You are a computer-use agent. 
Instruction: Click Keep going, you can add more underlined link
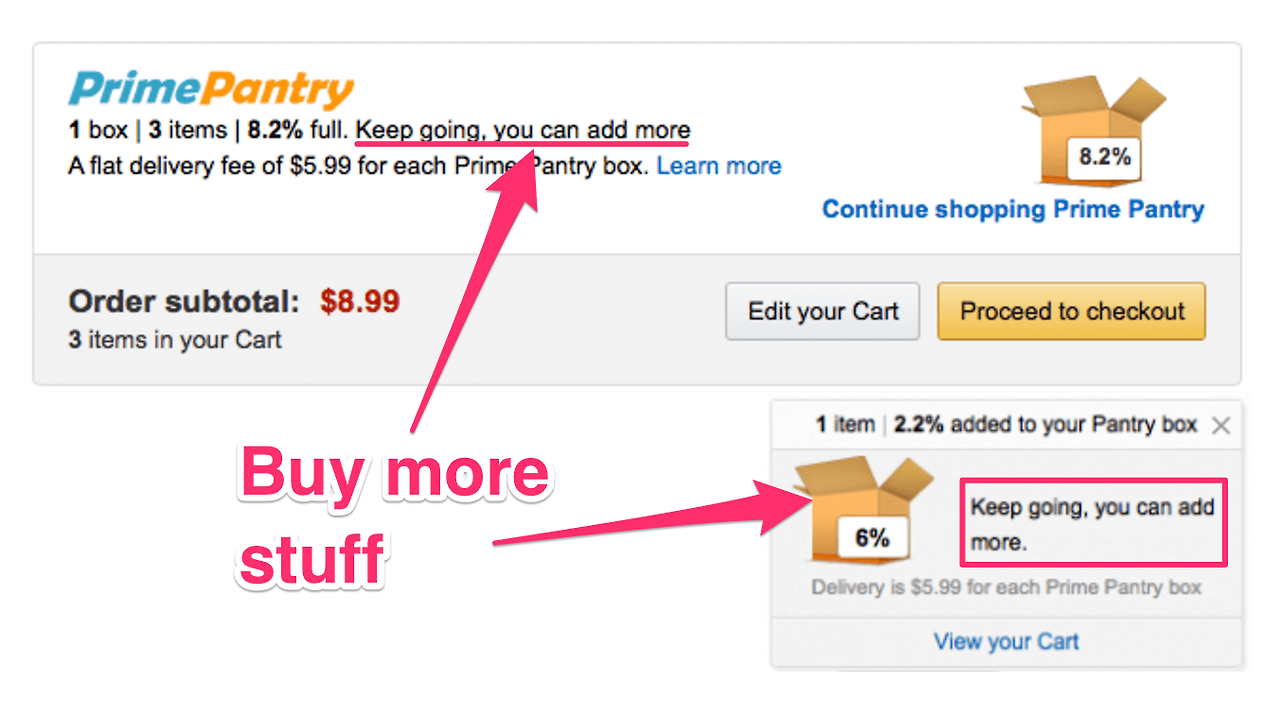(524, 130)
